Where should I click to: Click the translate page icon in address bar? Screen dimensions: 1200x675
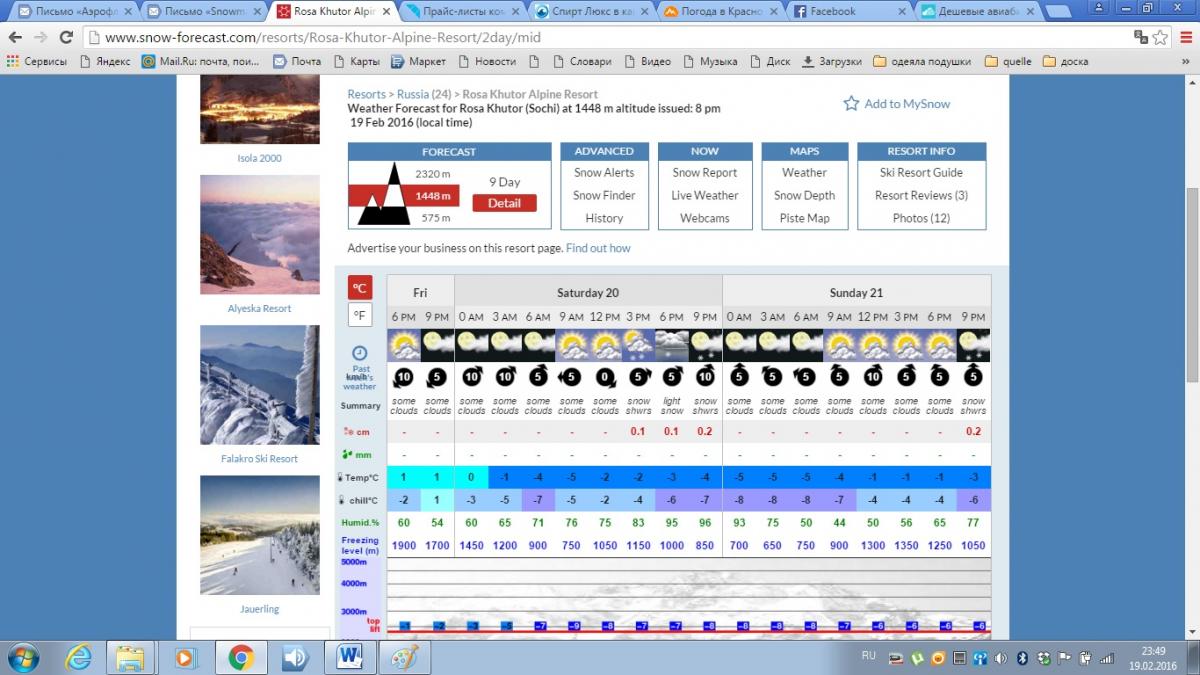coord(1141,37)
